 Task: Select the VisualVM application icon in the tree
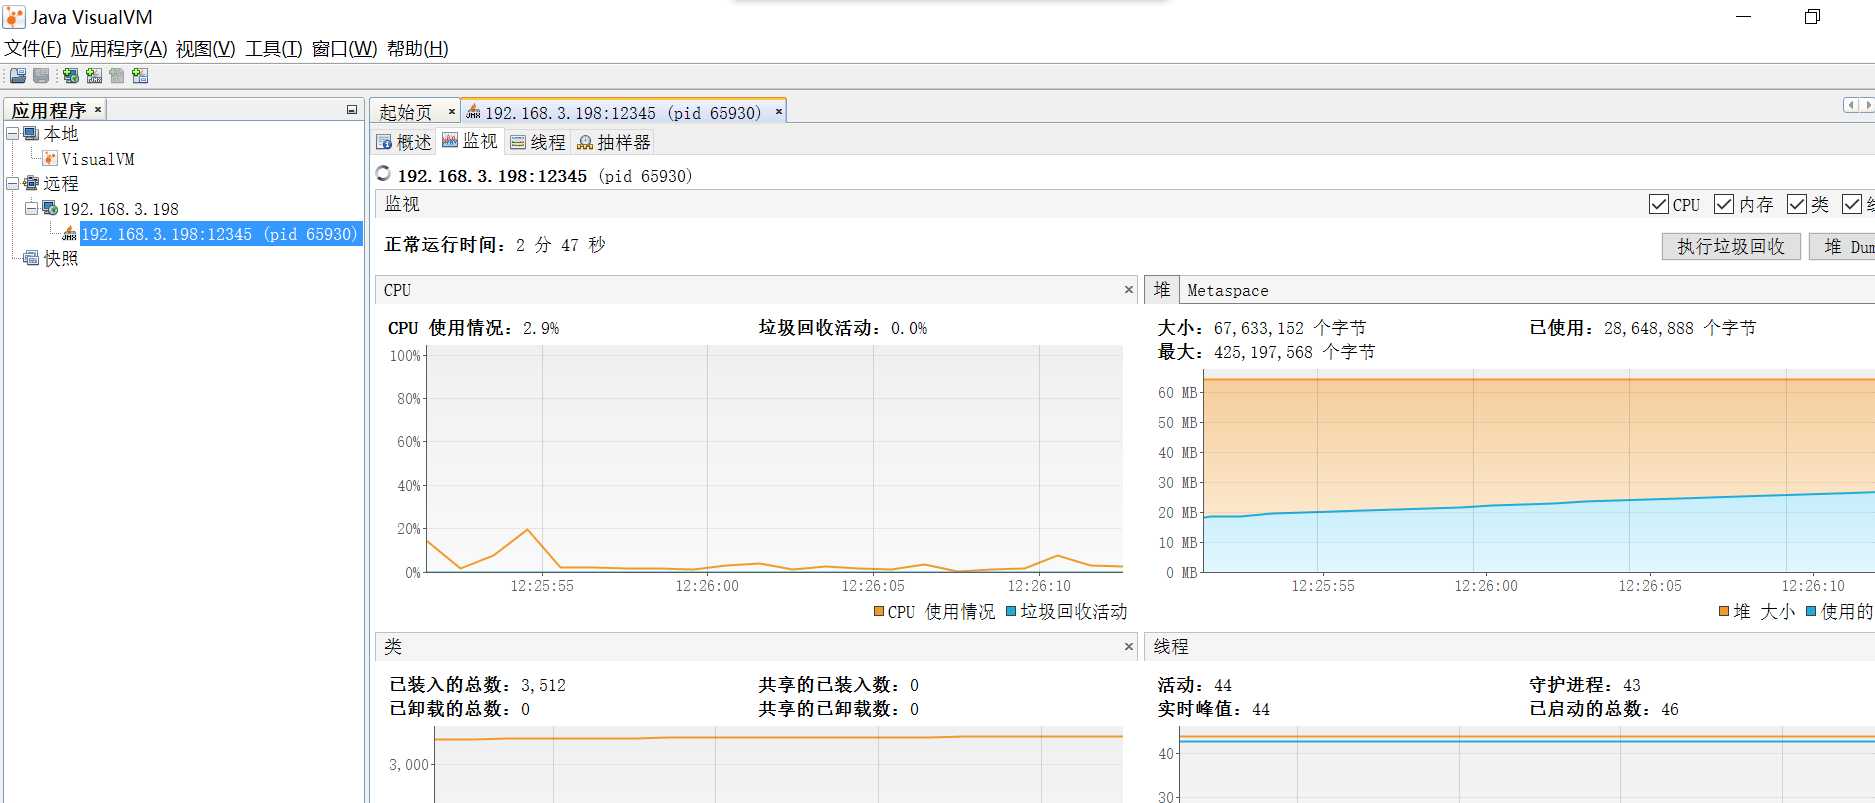pyautogui.click(x=50, y=158)
